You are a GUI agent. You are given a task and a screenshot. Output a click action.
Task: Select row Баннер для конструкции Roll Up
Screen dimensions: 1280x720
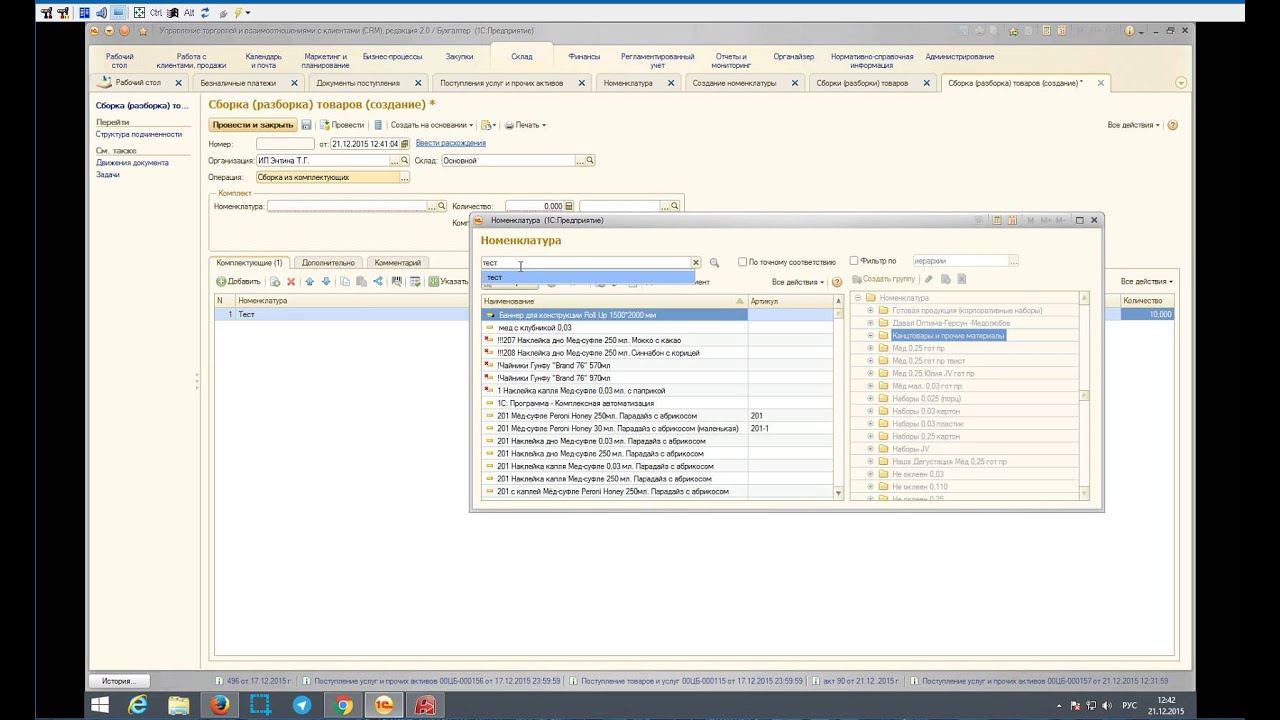[615, 315]
